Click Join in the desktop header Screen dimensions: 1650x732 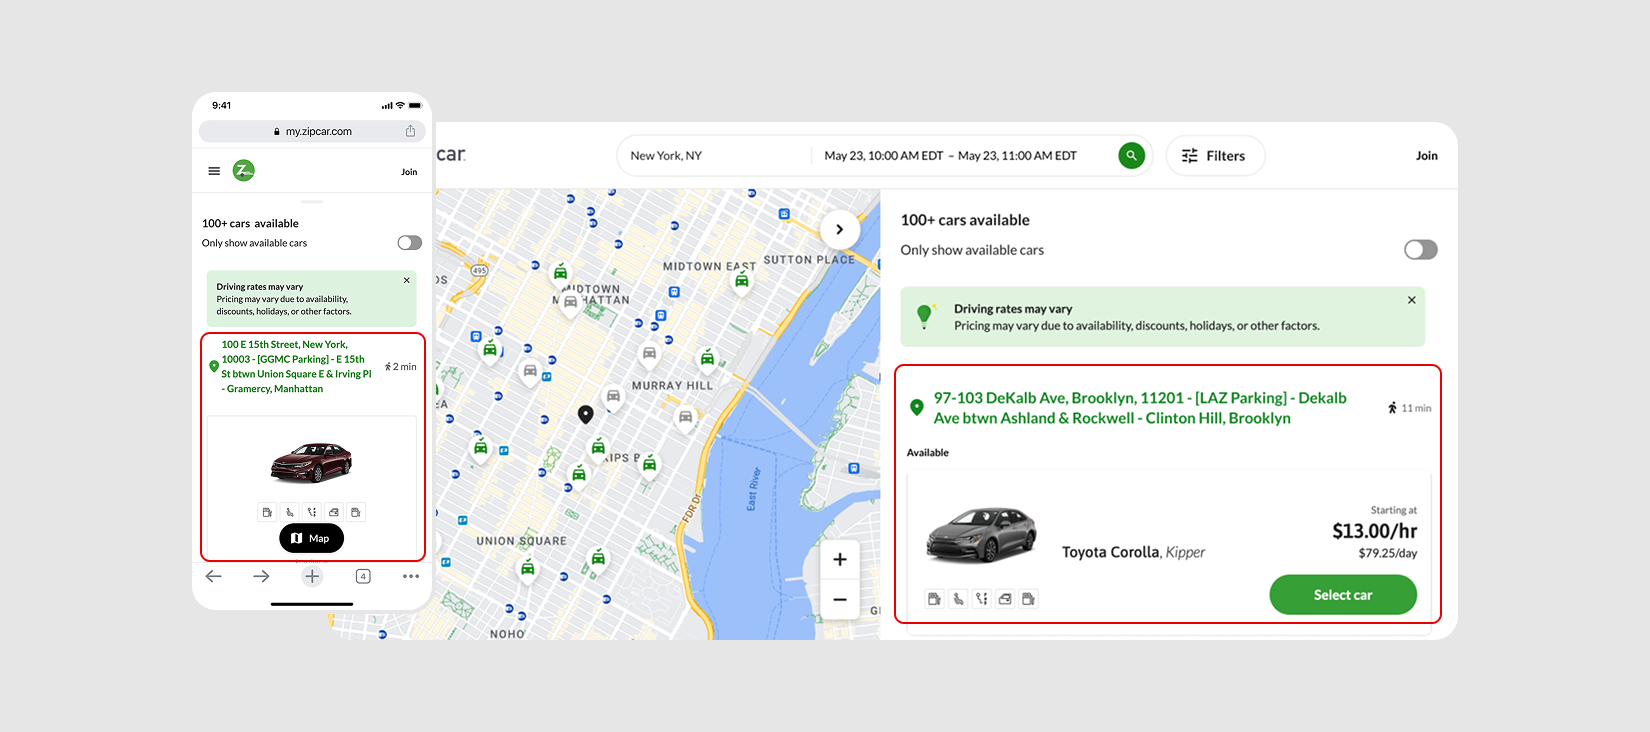(x=1427, y=156)
